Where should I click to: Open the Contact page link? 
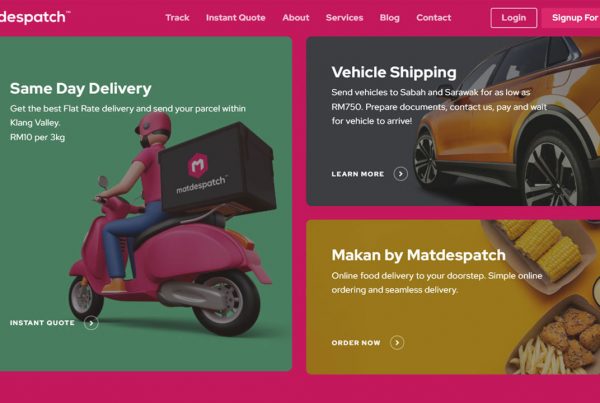[434, 18]
